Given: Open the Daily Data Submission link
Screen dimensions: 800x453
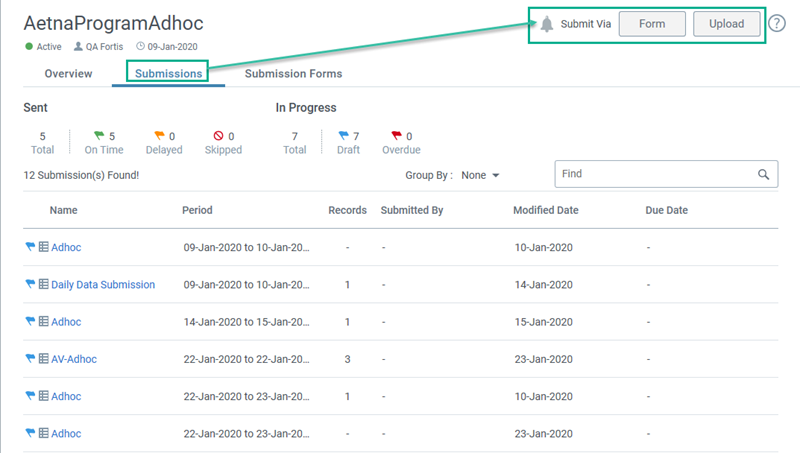Looking at the screenshot, I should click(x=103, y=285).
